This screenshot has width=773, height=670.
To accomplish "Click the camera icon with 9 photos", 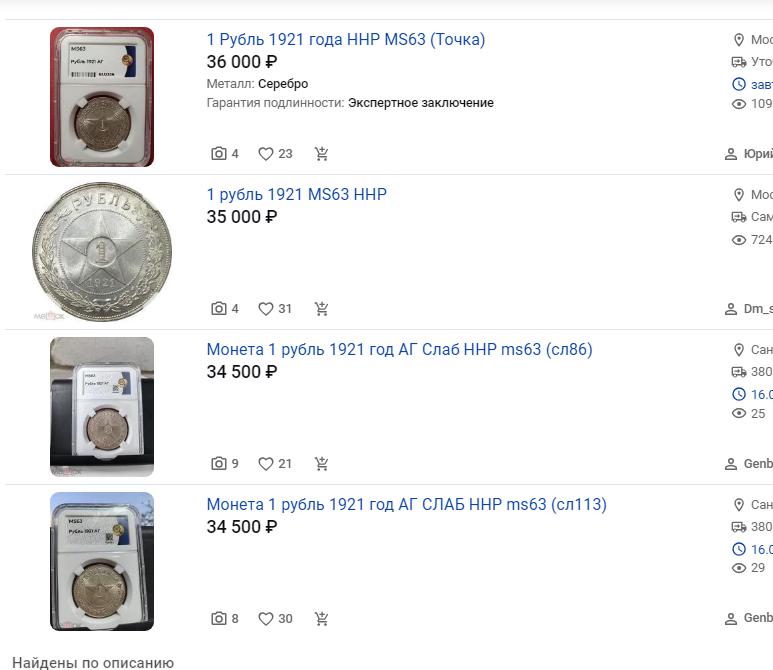I will (x=219, y=463).
